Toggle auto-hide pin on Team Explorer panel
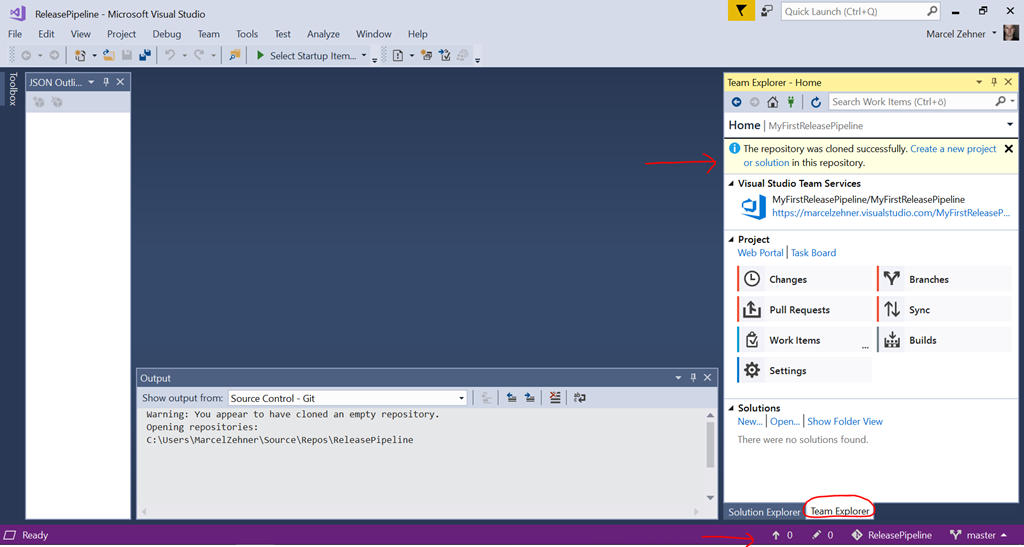The width and height of the screenshot is (1024, 547). pyautogui.click(x=994, y=82)
